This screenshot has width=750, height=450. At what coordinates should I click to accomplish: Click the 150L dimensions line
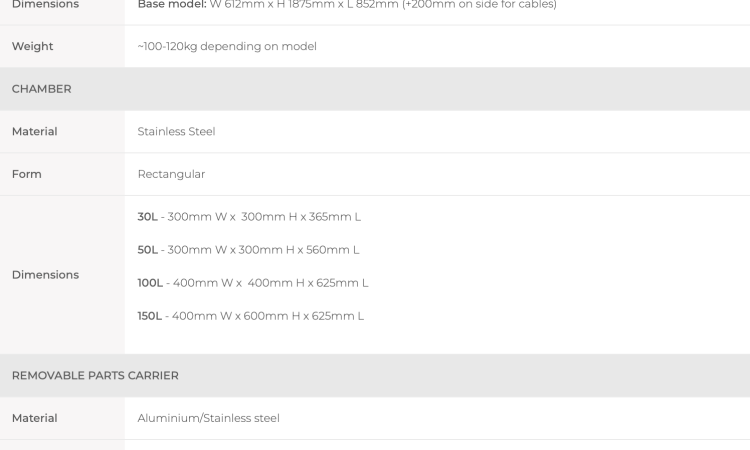(251, 316)
